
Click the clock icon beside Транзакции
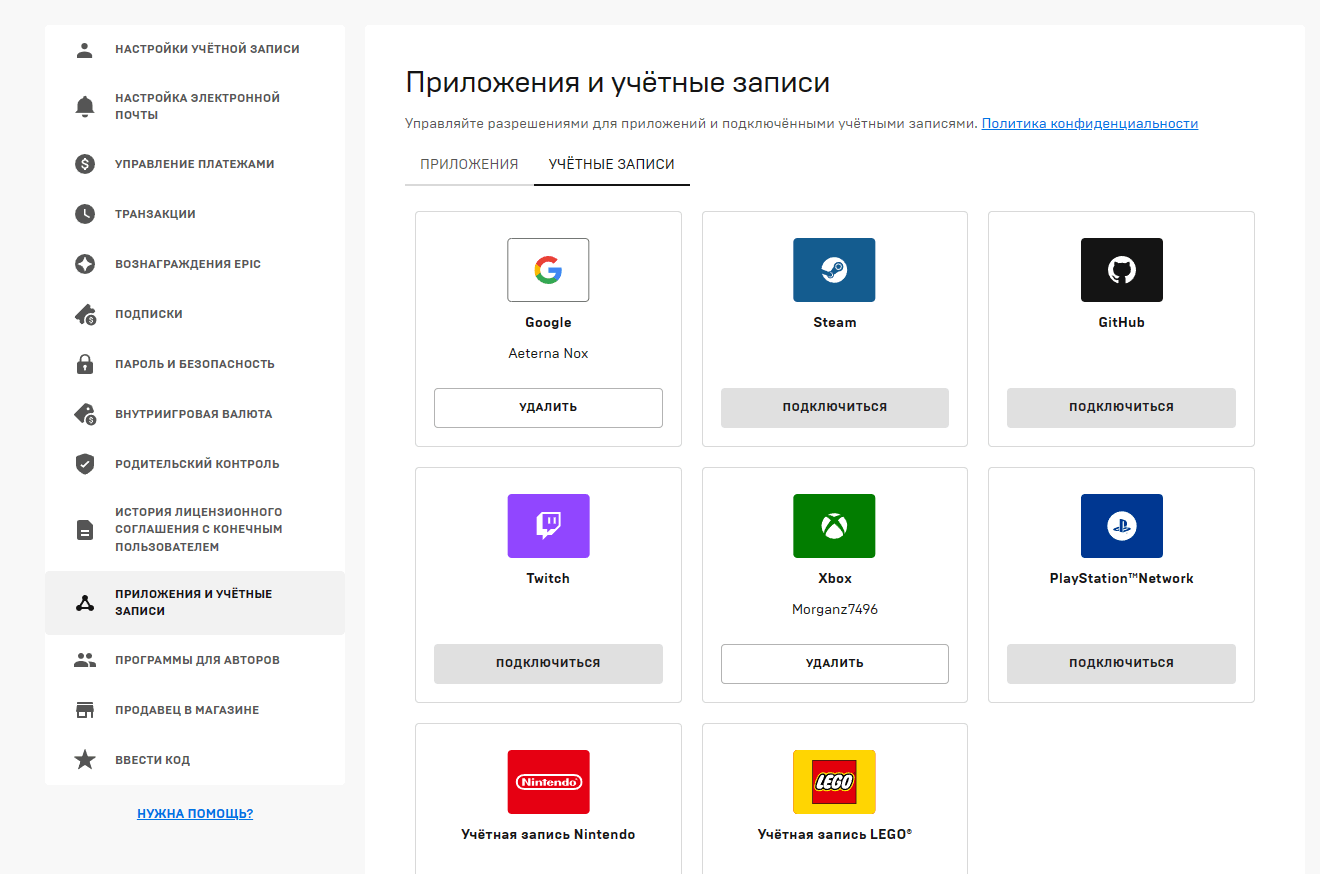click(x=85, y=214)
